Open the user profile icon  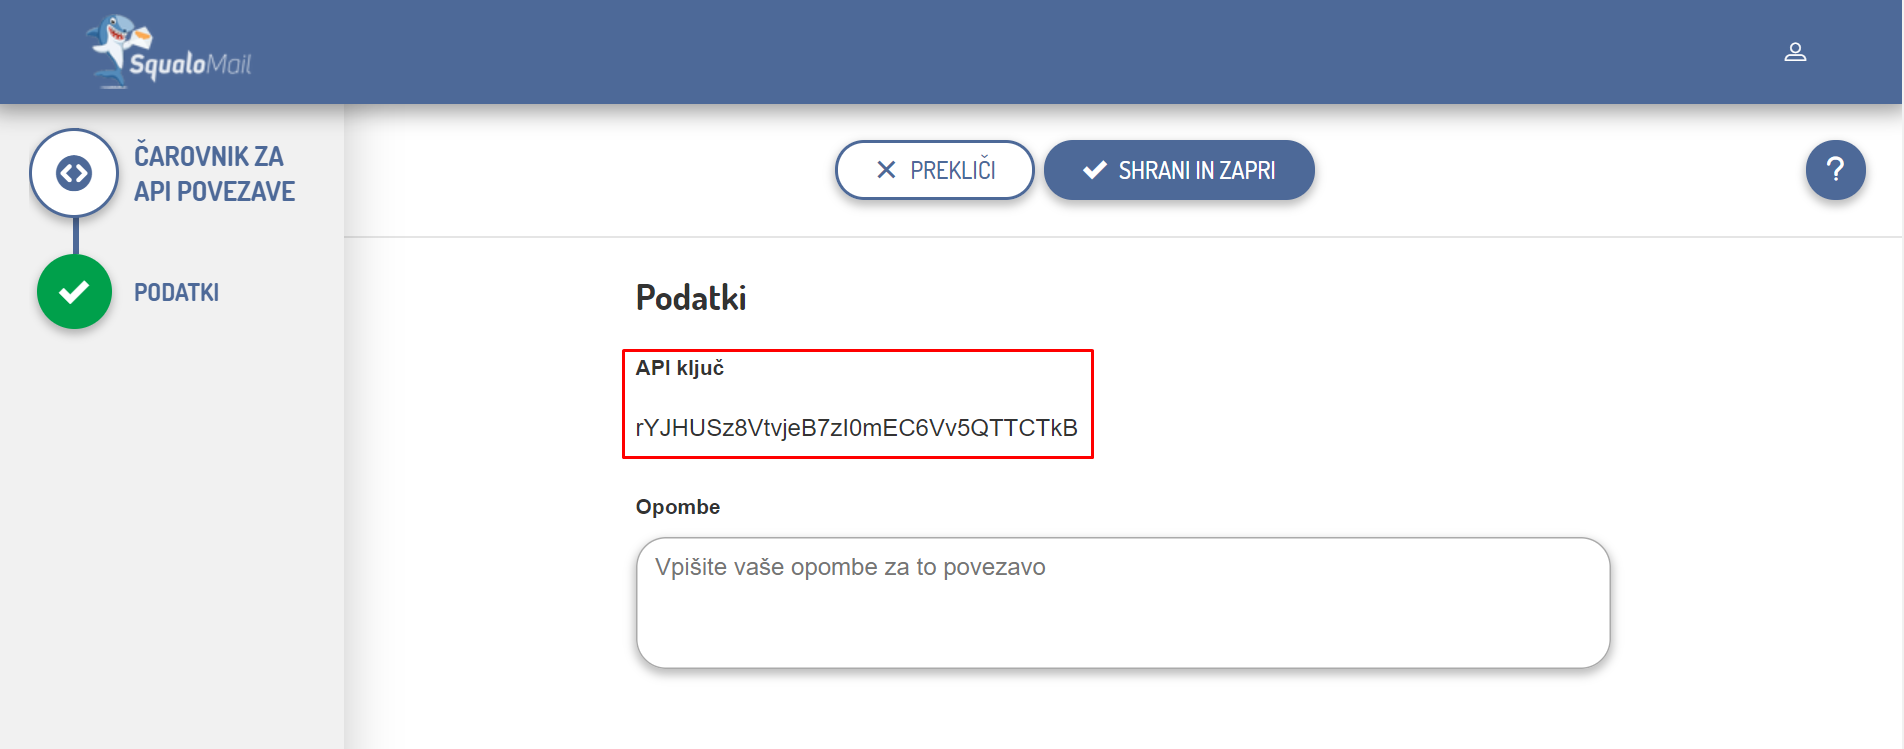click(1795, 52)
